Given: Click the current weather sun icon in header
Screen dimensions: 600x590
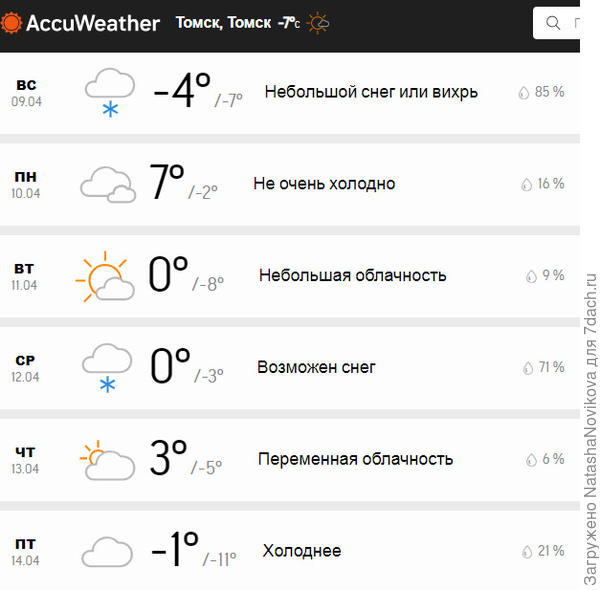Looking at the screenshot, I should 318,22.
